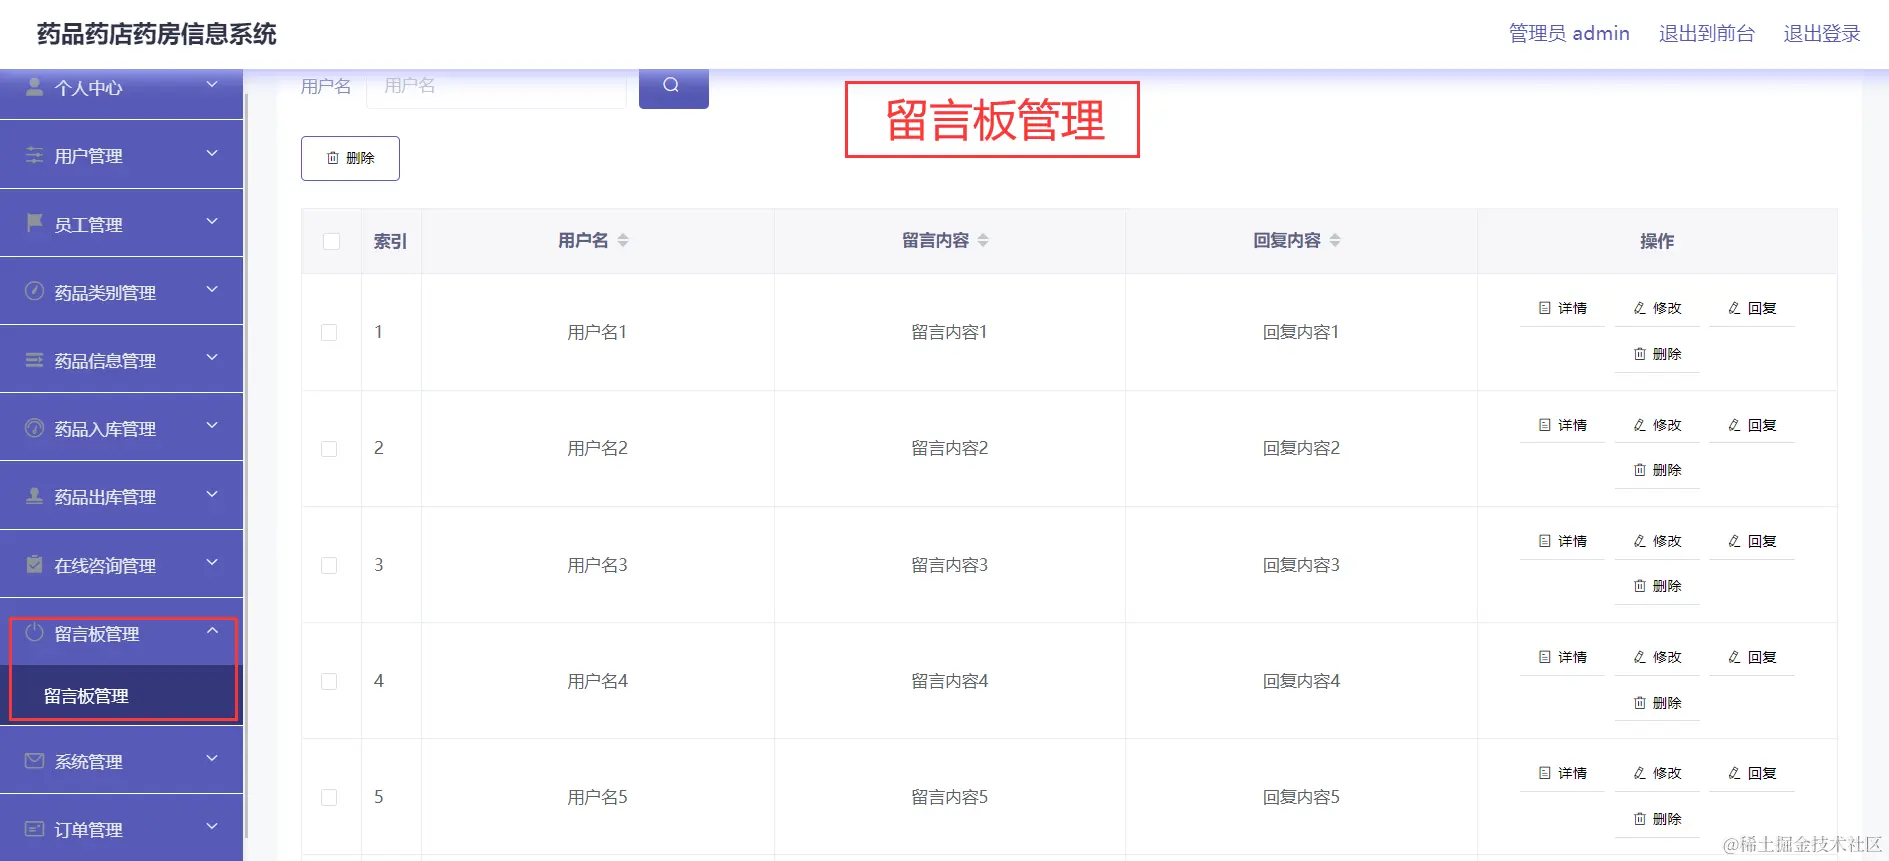
Task: Click the 药品信息管理 list icon in sidebar
Action: point(34,360)
